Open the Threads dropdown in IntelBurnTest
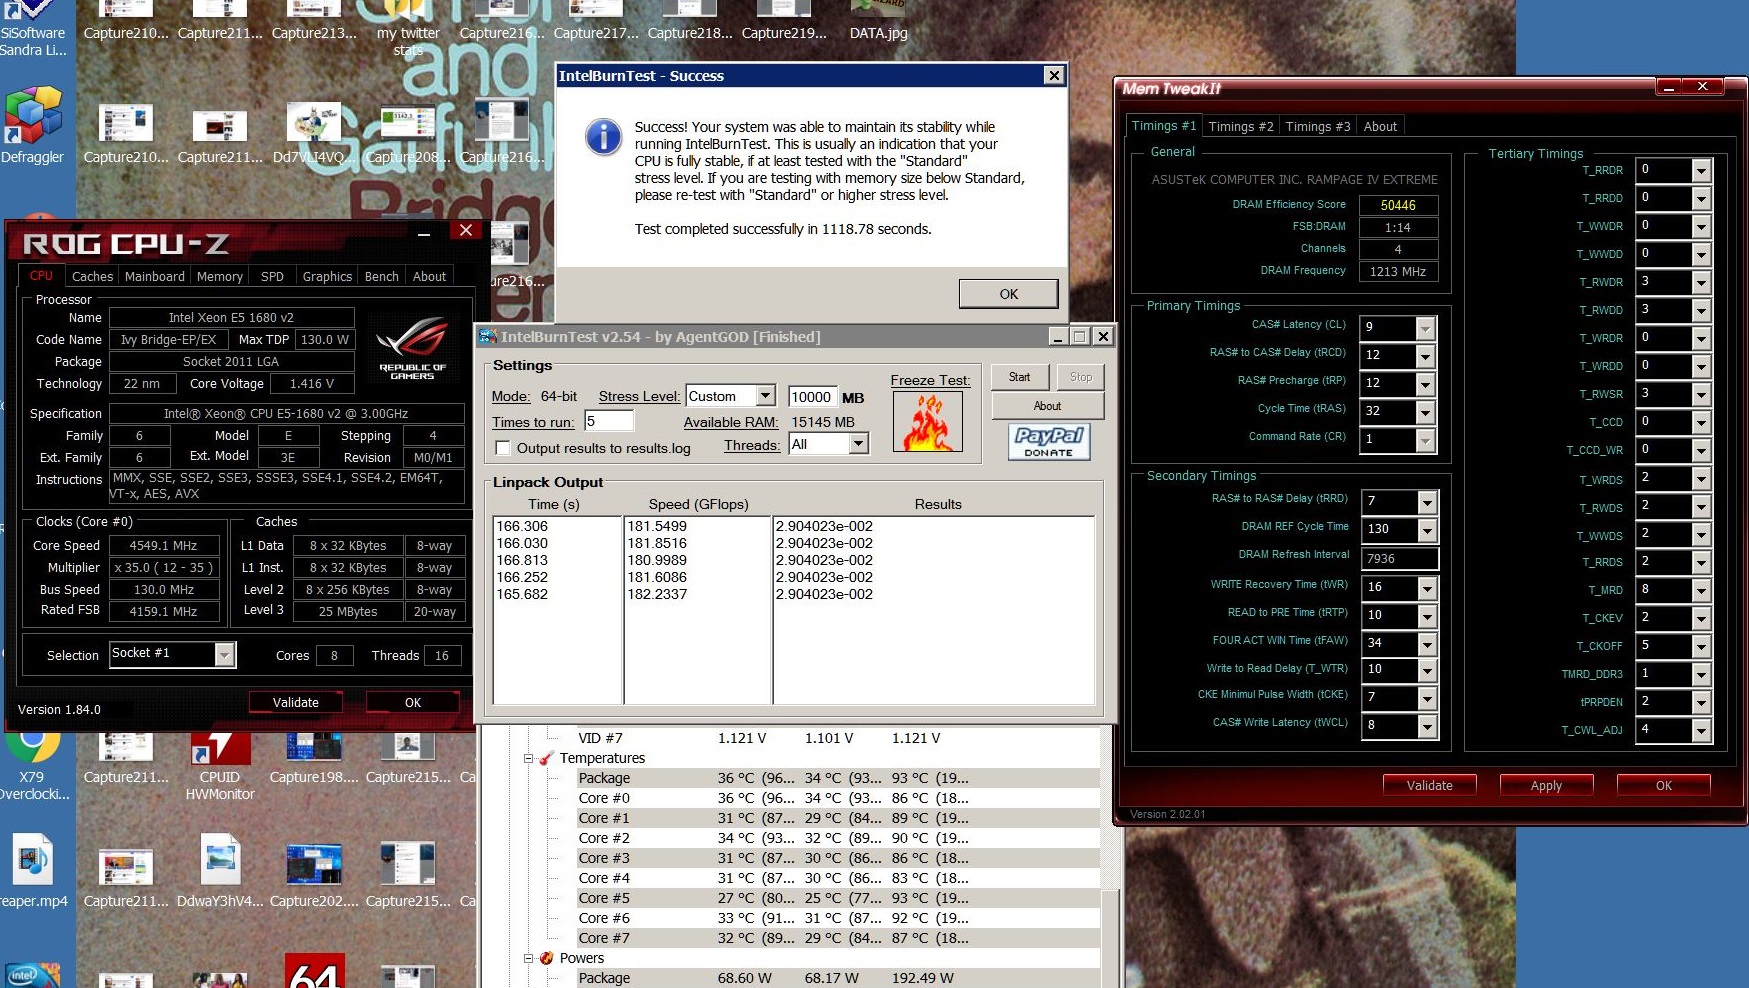Screen dimensions: 1749x988 point(858,444)
